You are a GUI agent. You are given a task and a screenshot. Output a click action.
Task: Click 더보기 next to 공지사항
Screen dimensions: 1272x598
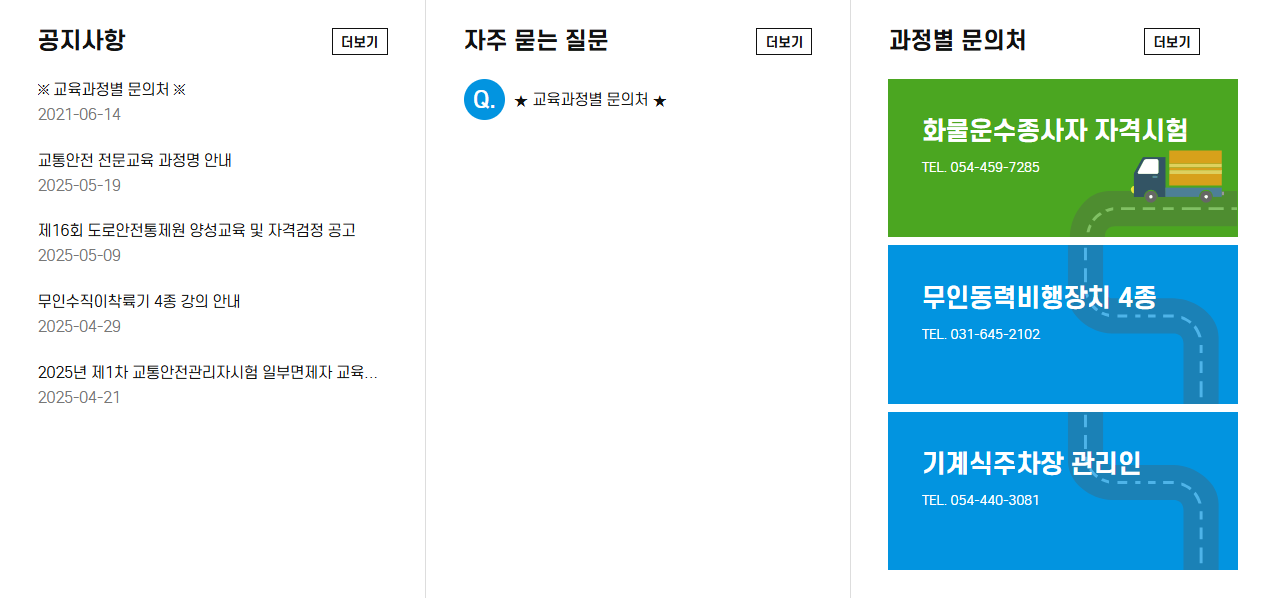pos(359,41)
